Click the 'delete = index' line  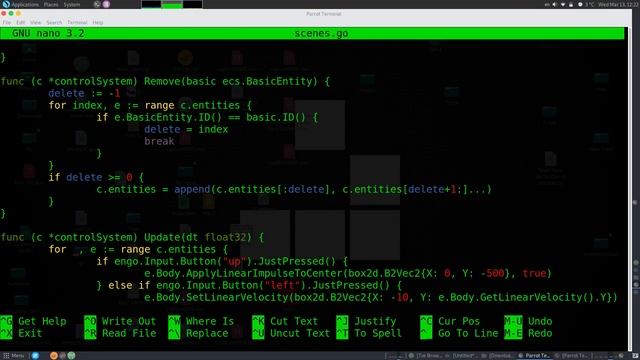click(186, 129)
